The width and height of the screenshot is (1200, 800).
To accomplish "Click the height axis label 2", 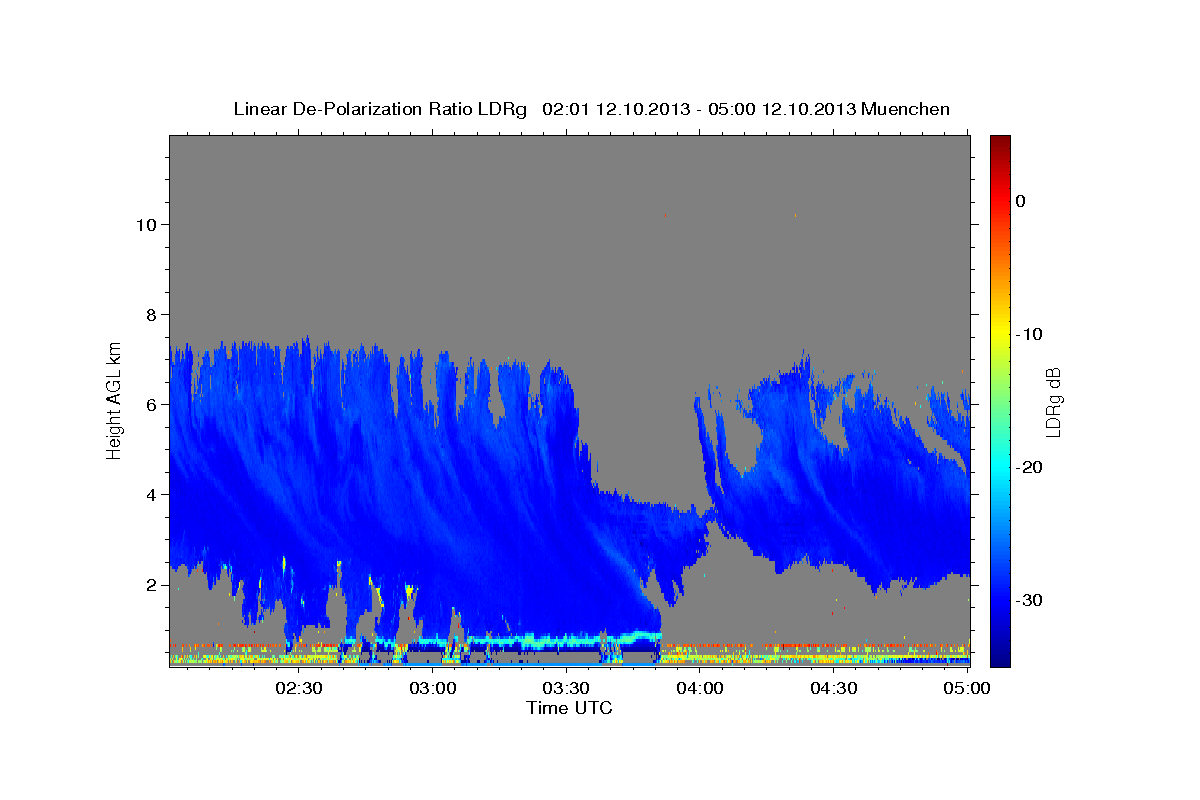I will tap(149, 584).
